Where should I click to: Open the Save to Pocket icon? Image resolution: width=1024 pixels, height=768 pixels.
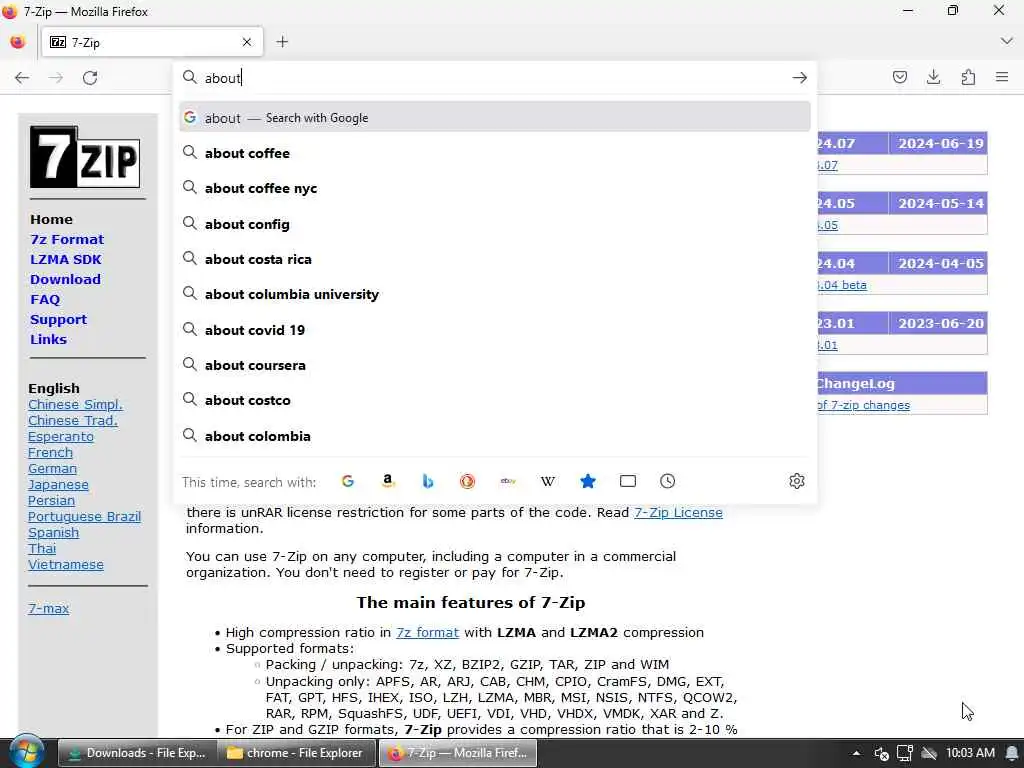pos(899,77)
